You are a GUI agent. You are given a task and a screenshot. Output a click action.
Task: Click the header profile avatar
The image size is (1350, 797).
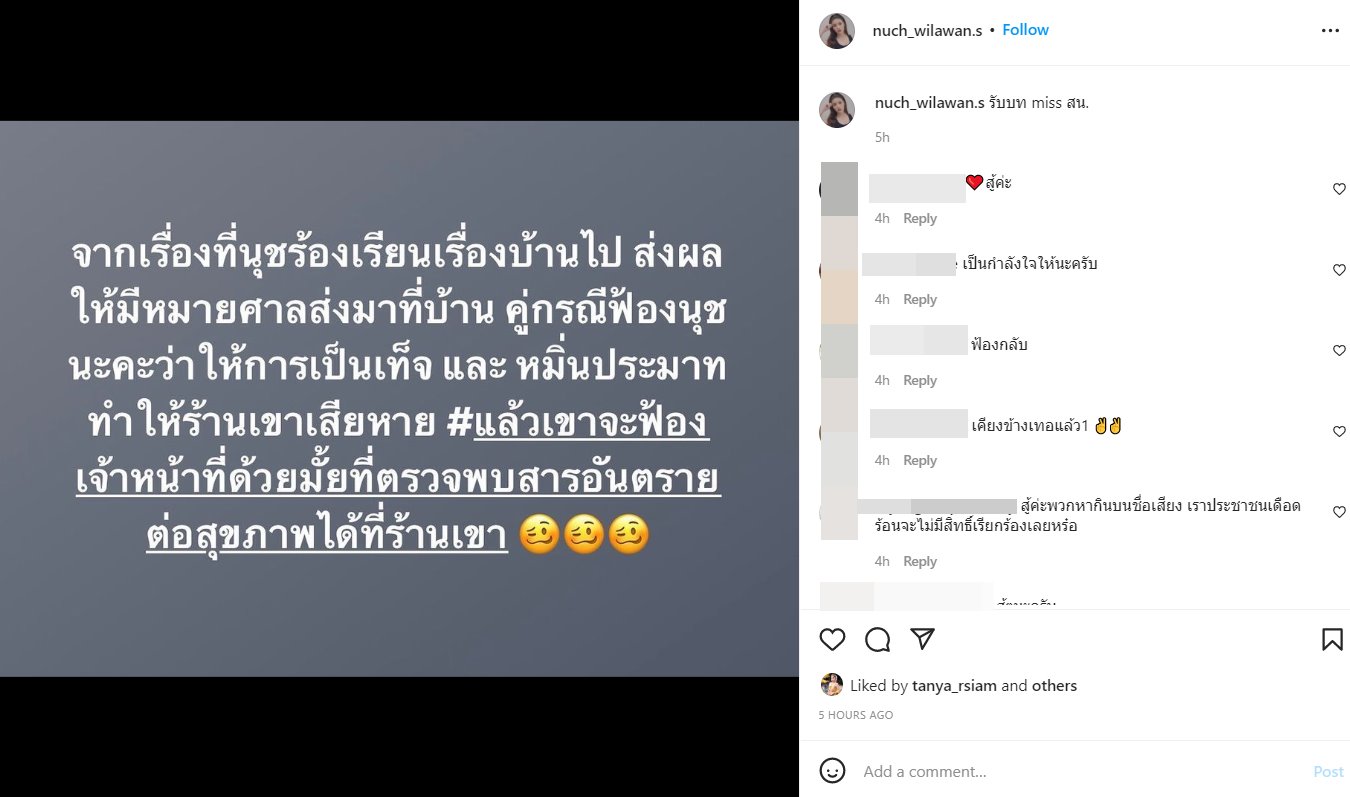click(837, 31)
